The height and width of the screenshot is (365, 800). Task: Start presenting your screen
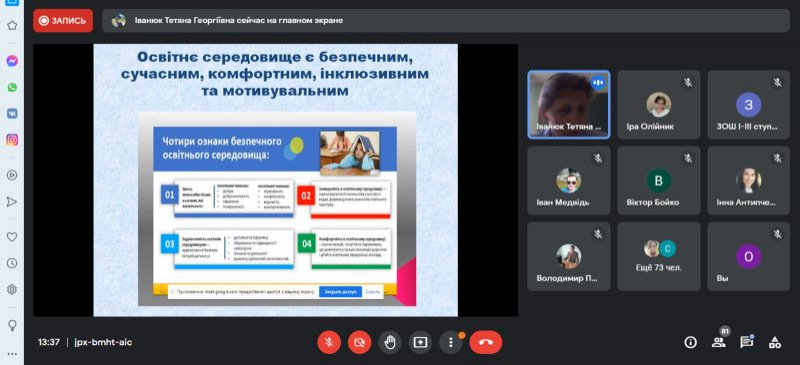(x=420, y=342)
